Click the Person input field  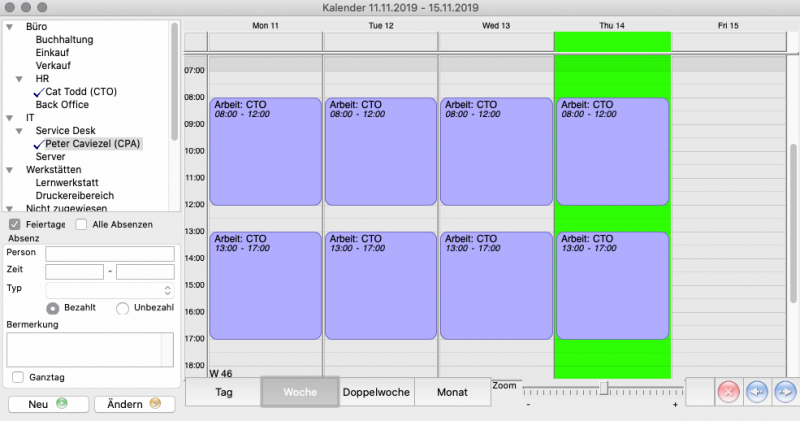(x=110, y=254)
